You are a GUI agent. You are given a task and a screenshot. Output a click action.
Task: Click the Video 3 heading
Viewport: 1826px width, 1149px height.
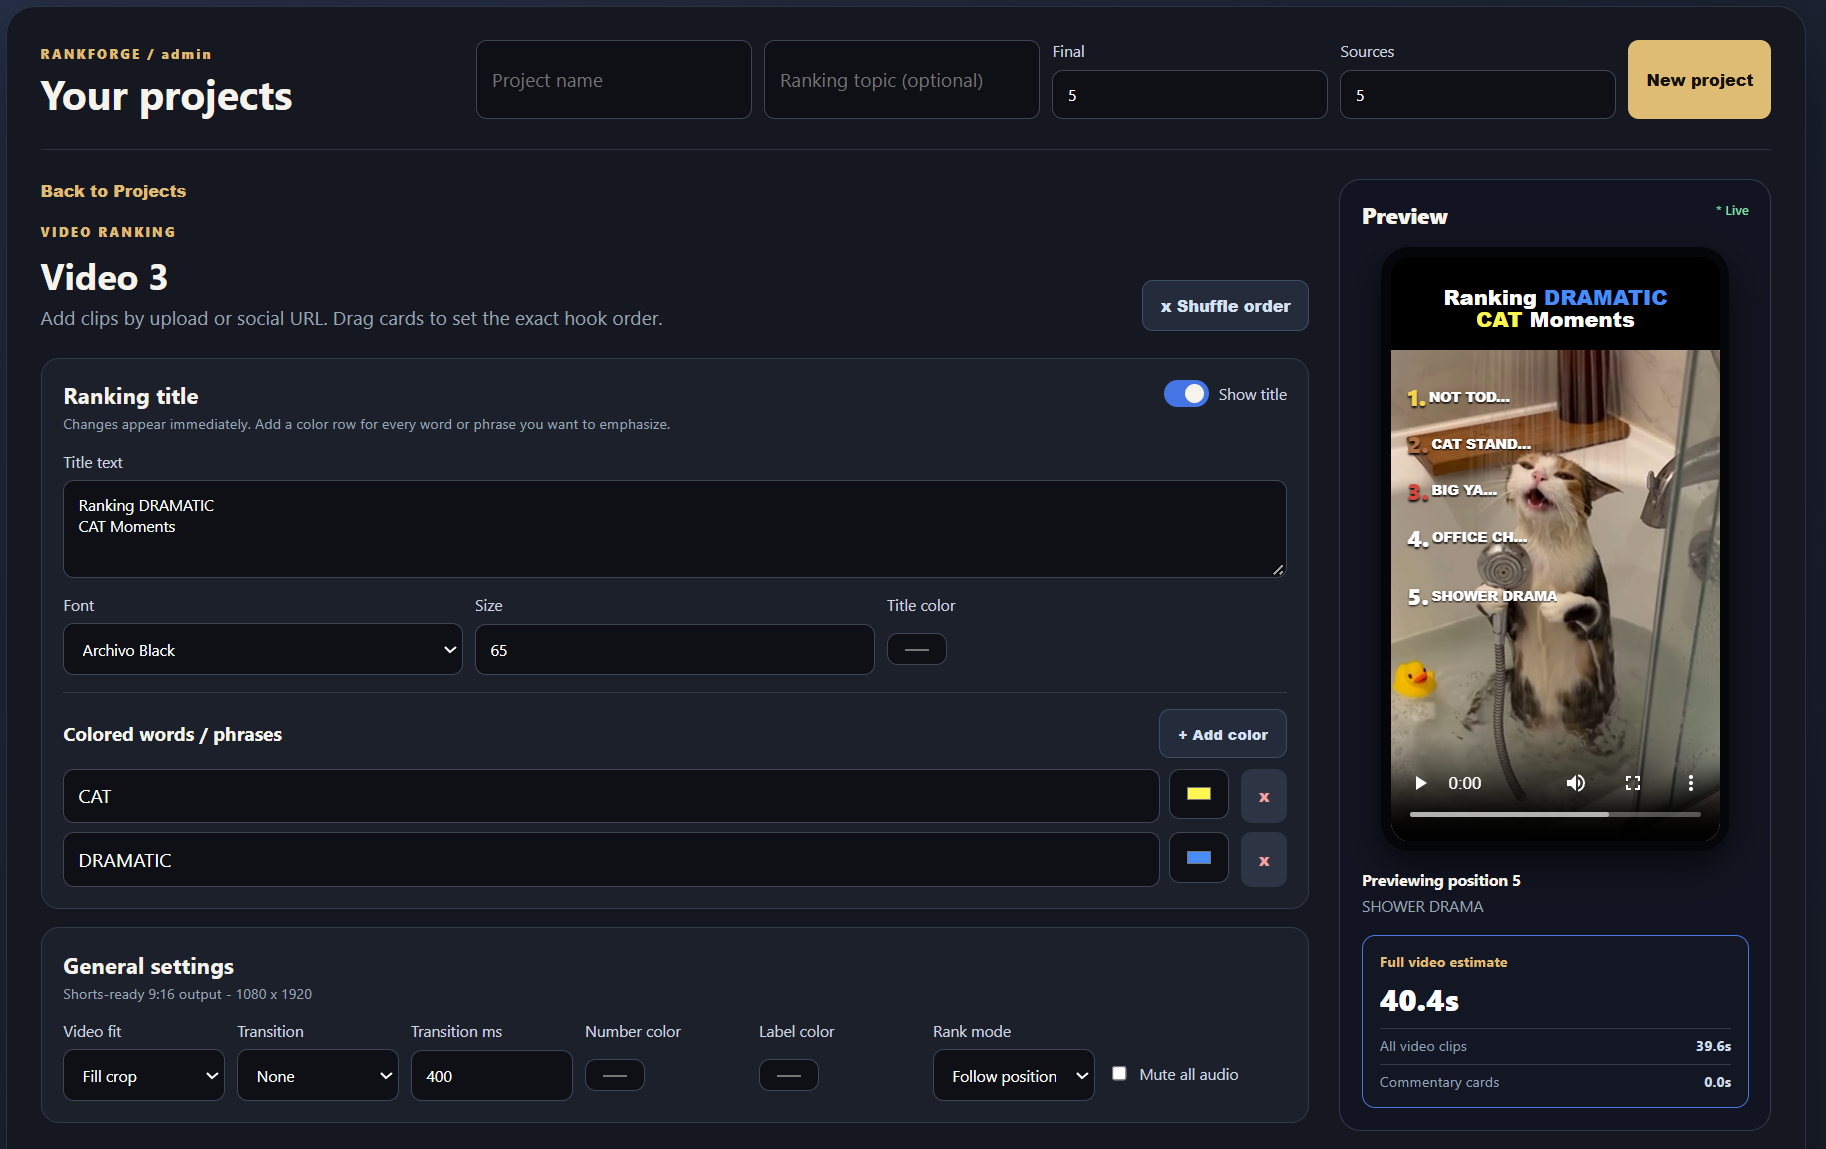tap(104, 277)
